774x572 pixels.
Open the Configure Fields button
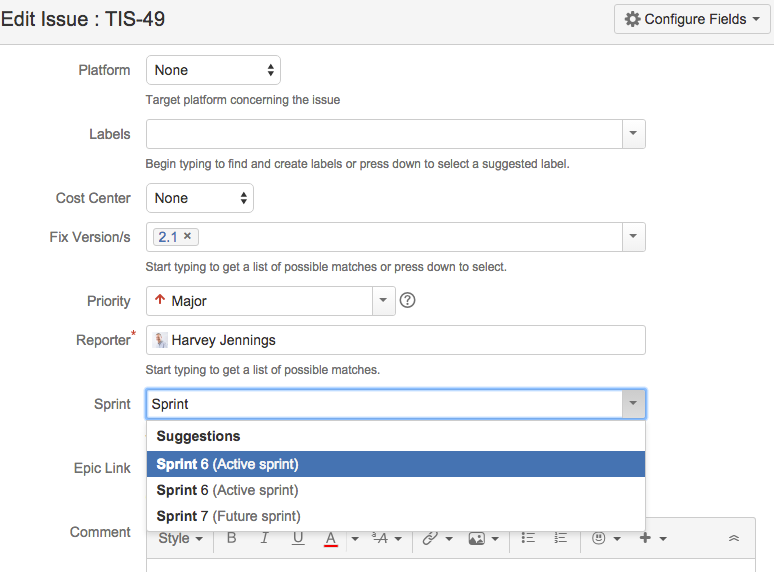point(691,19)
